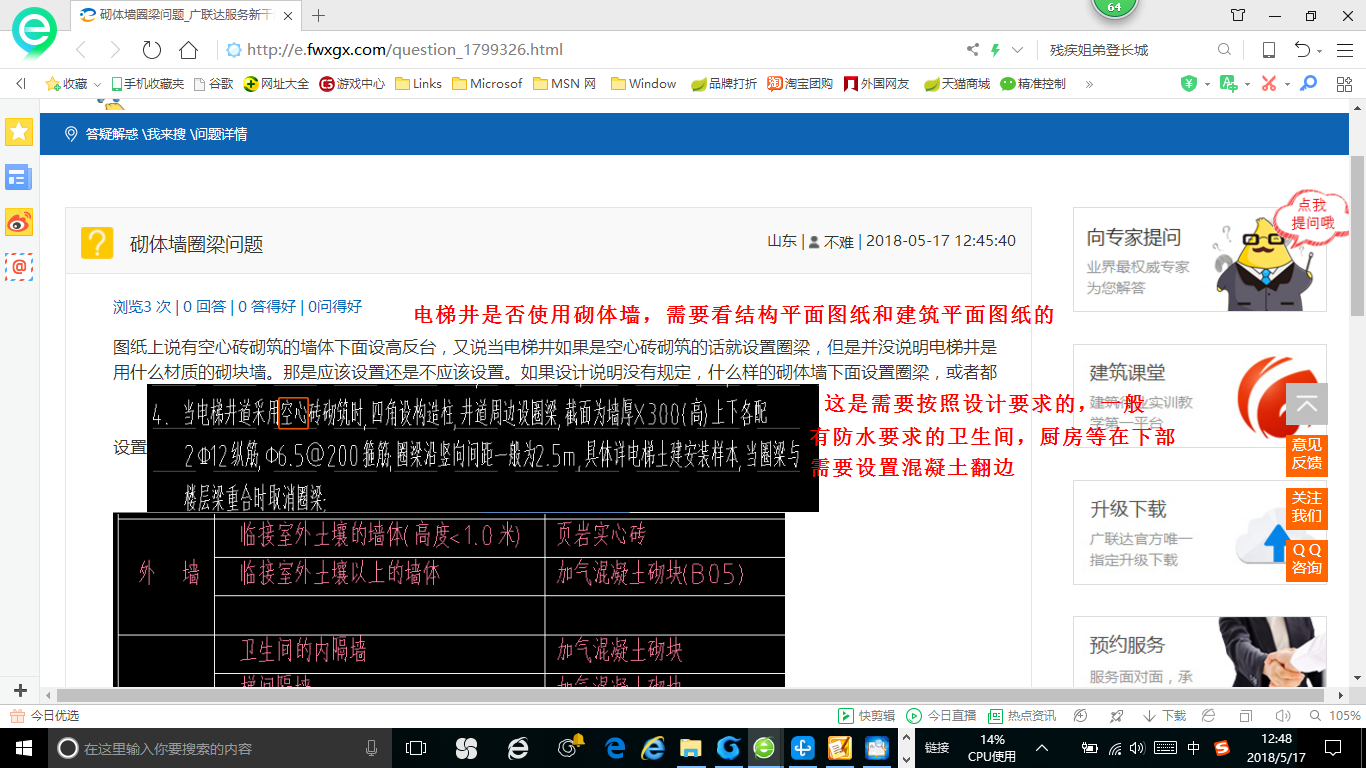The image size is (1366, 768).
Task: Click the share icon in address bar
Action: [x=973, y=50]
